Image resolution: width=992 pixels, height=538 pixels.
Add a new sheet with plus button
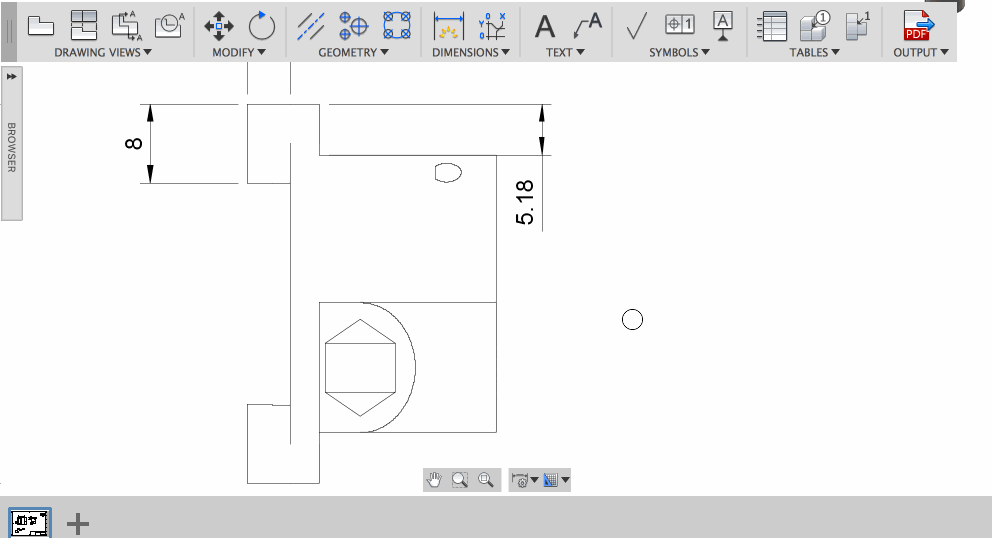click(78, 523)
